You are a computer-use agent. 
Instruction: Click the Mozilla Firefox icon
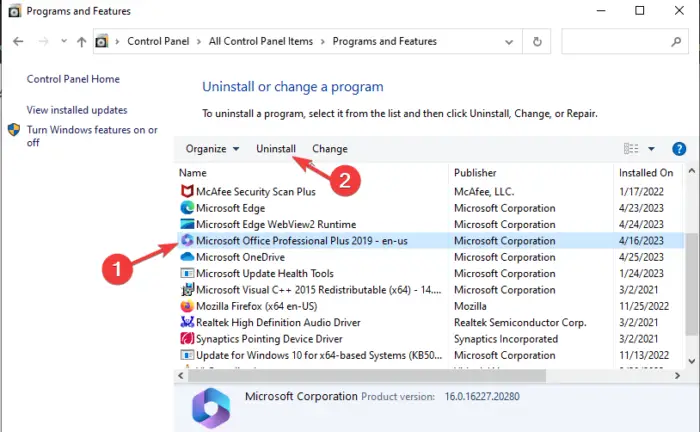click(x=187, y=306)
